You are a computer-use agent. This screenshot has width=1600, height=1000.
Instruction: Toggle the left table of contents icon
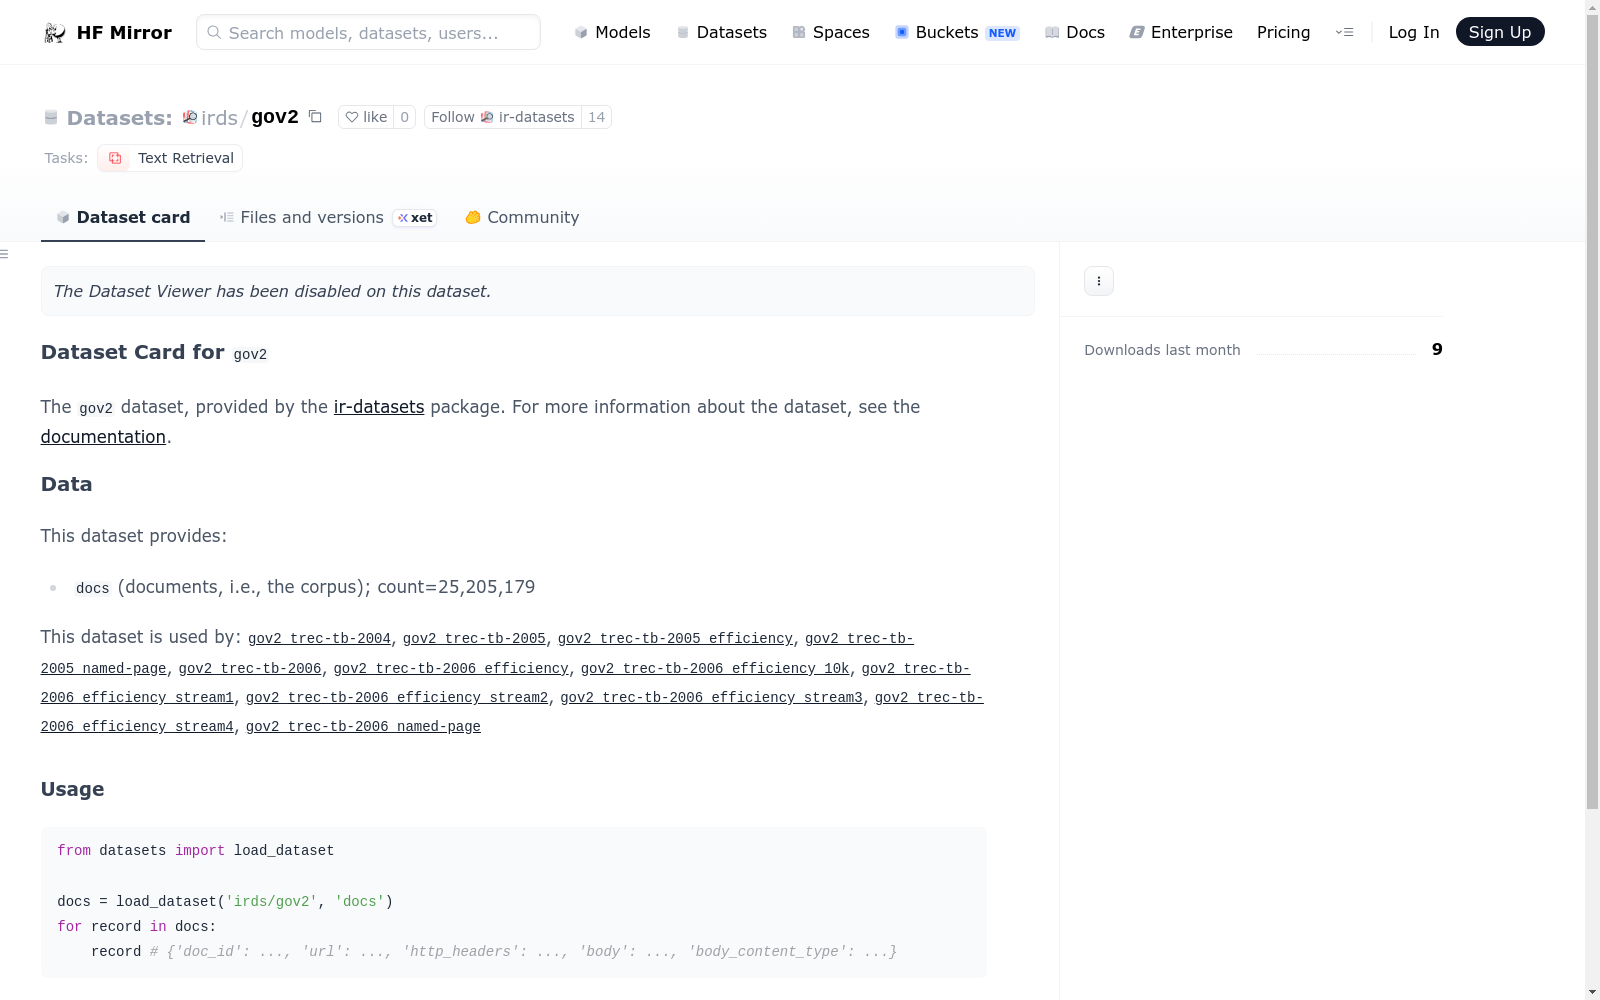(x=4, y=254)
